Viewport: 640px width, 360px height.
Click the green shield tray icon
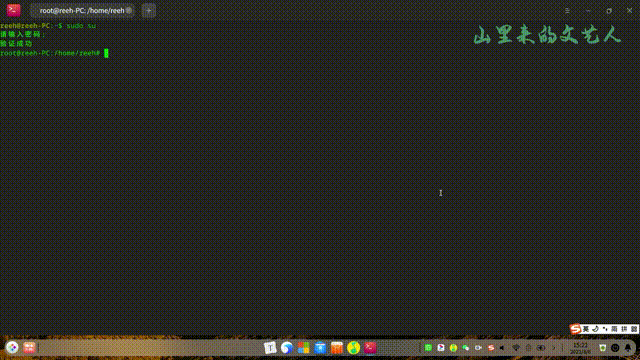click(603, 348)
